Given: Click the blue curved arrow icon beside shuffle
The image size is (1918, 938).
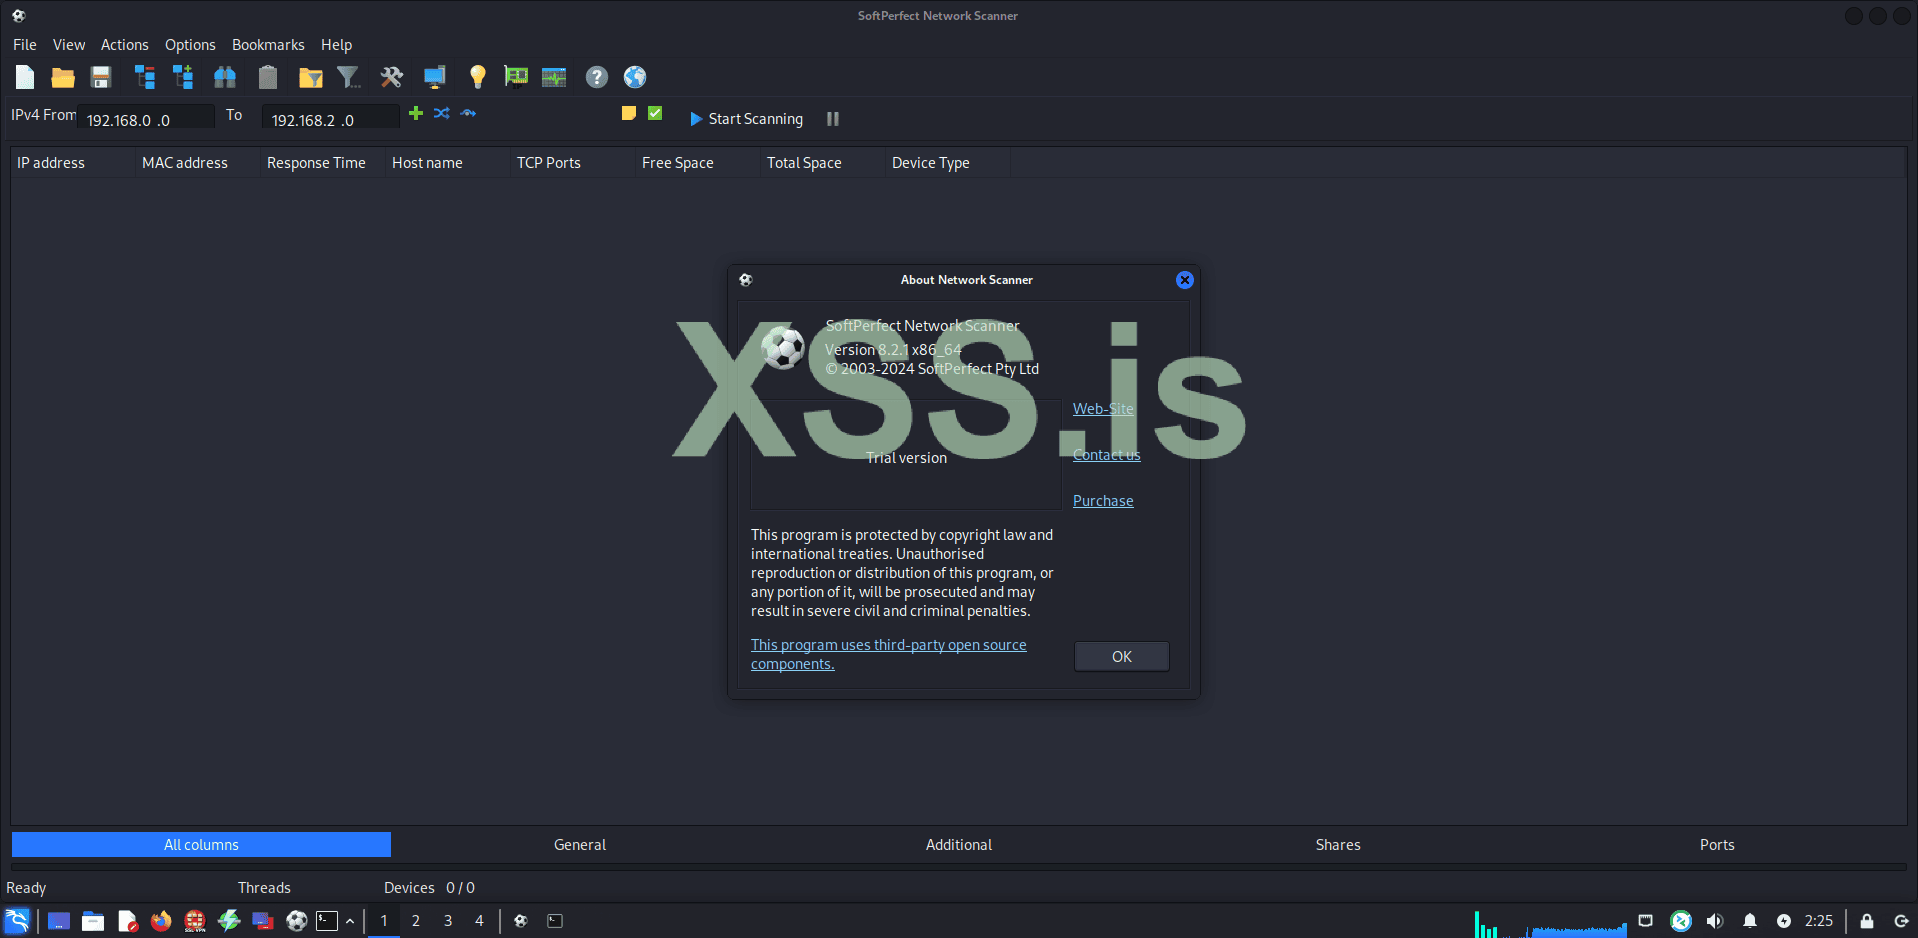Looking at the screenshot, I should (x=468, y=113).
